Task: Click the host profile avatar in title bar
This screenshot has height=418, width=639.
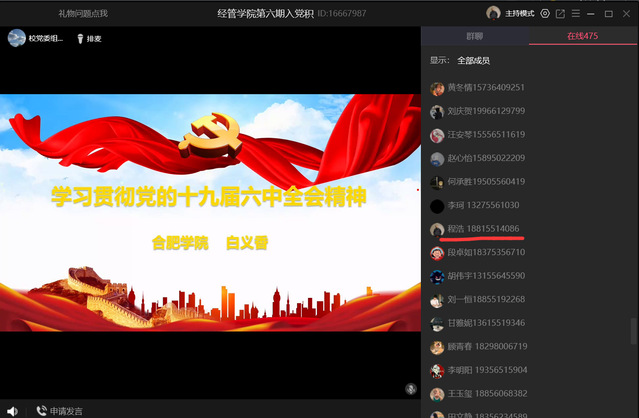Action: [x=492, y=13]
